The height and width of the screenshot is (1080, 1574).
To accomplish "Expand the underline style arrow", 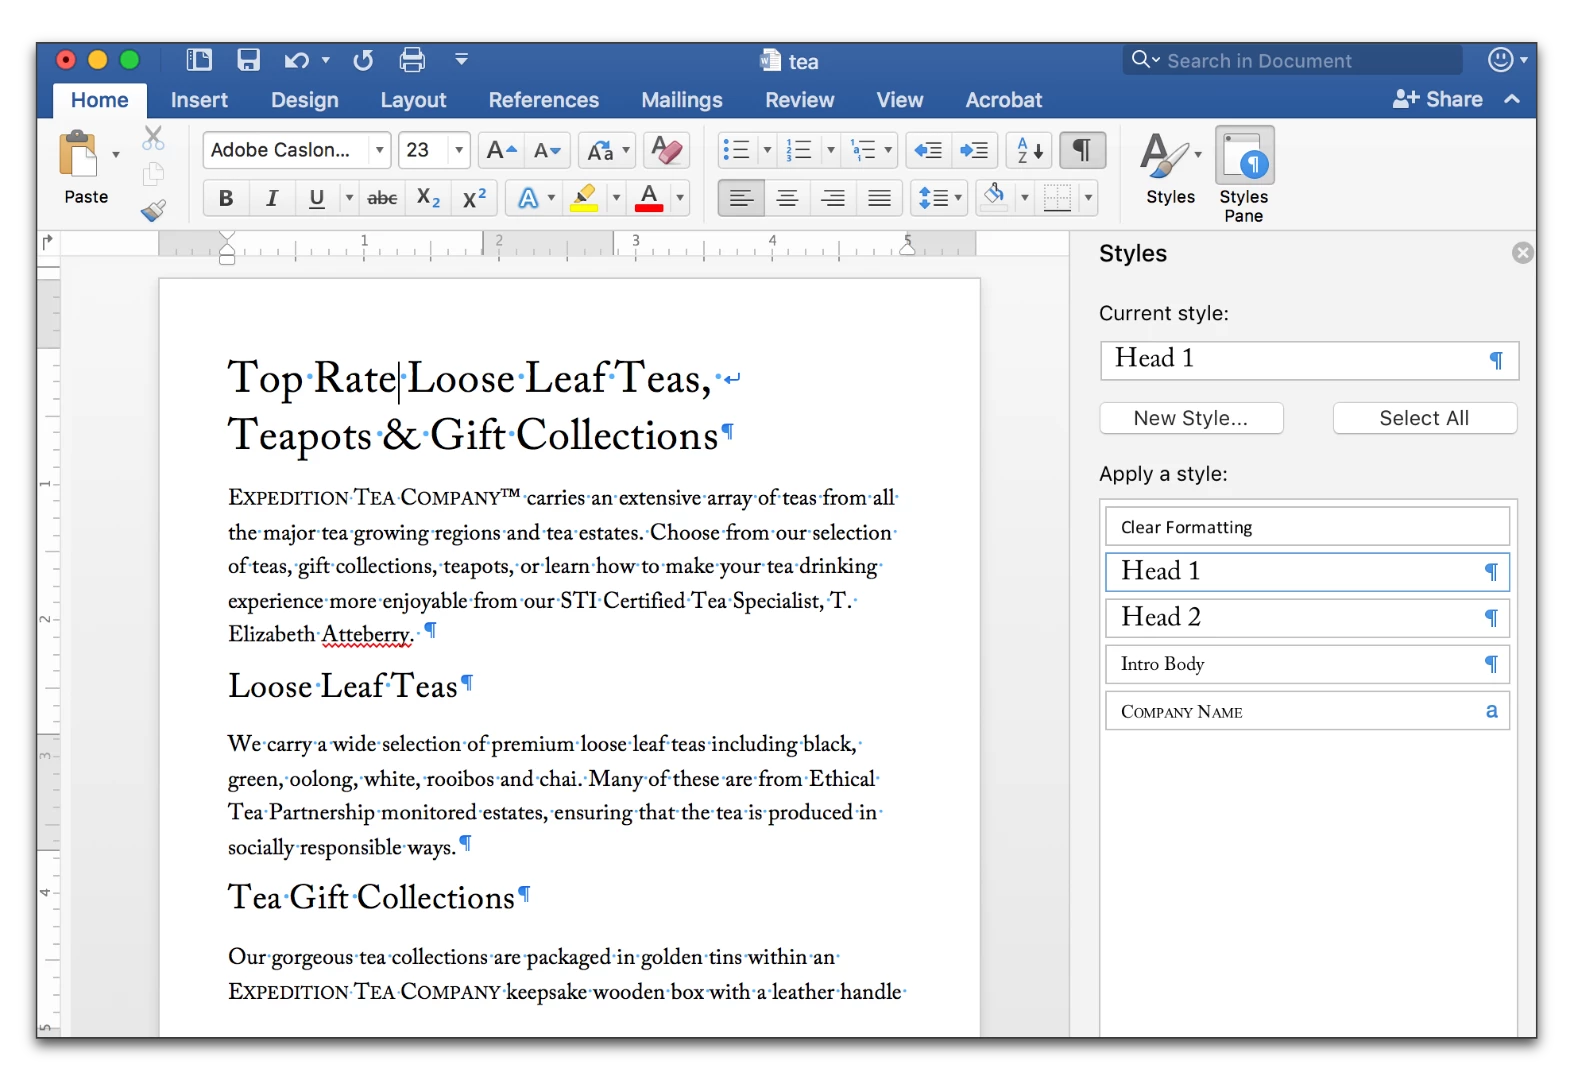I will click(349, 198).
